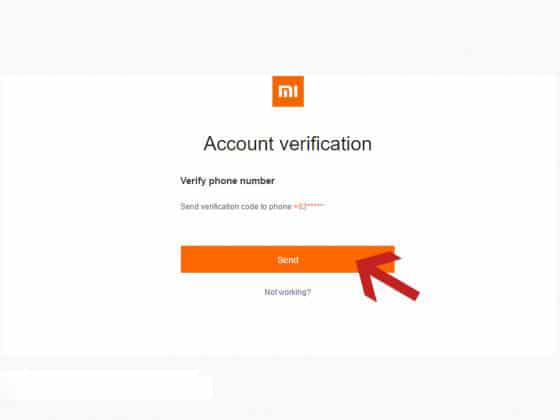This screenshot has width=560, height=420.
Task: Select the "Verify phone number" label
Action: coord(228,181)
